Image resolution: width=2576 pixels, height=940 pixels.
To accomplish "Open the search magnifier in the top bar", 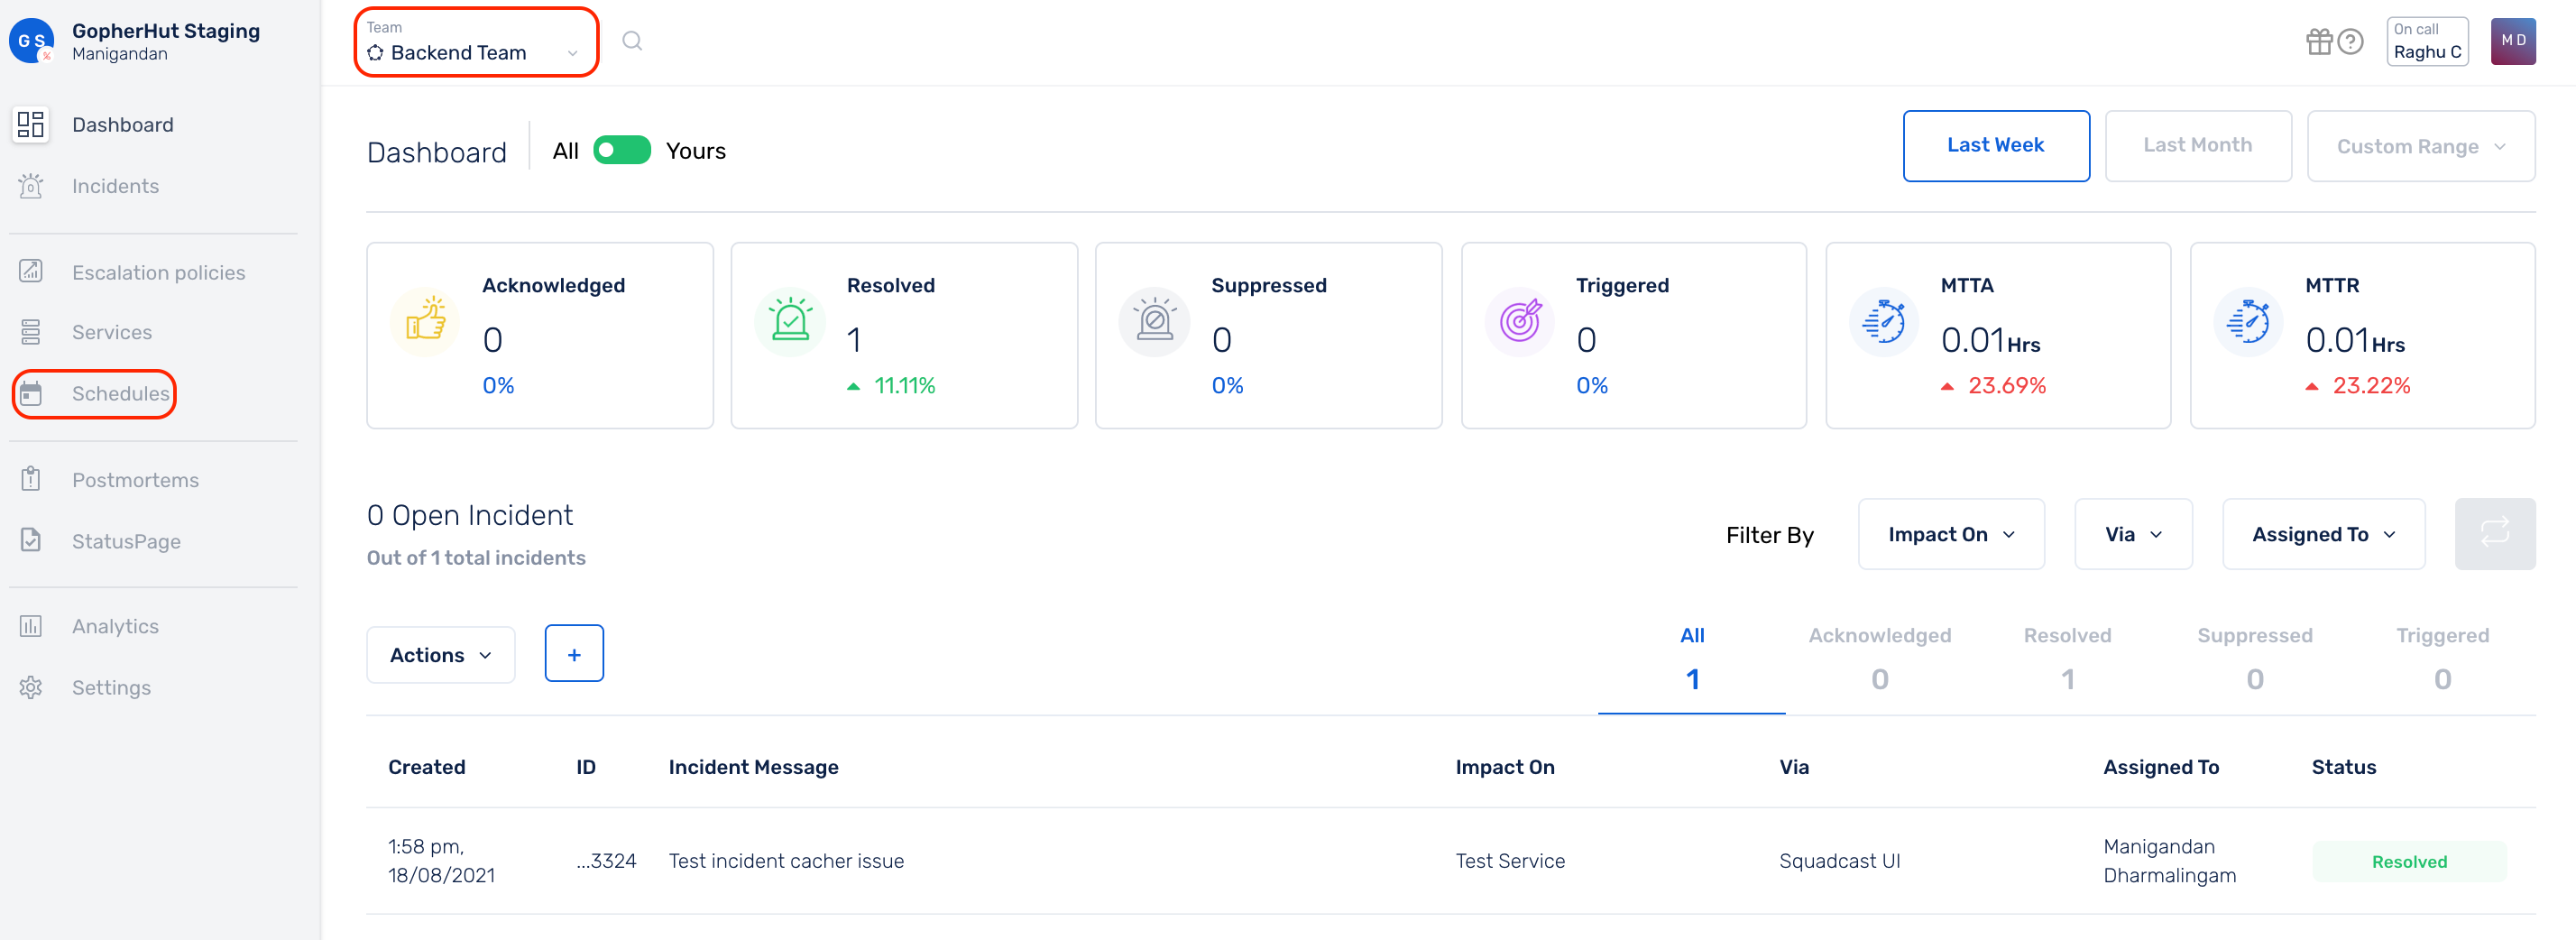I will [632, 41].
